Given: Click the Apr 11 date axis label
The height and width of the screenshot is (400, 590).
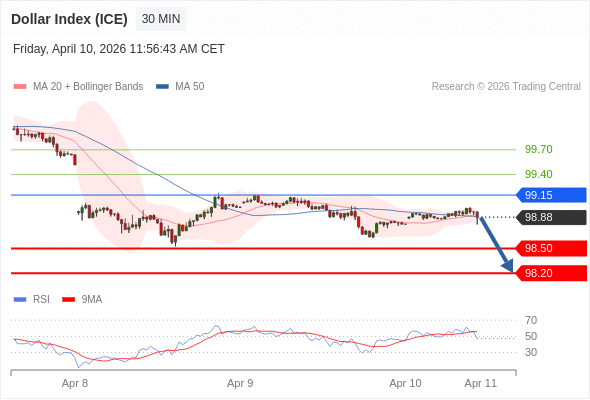Looking at the screenshot, I should coord(481,383).
